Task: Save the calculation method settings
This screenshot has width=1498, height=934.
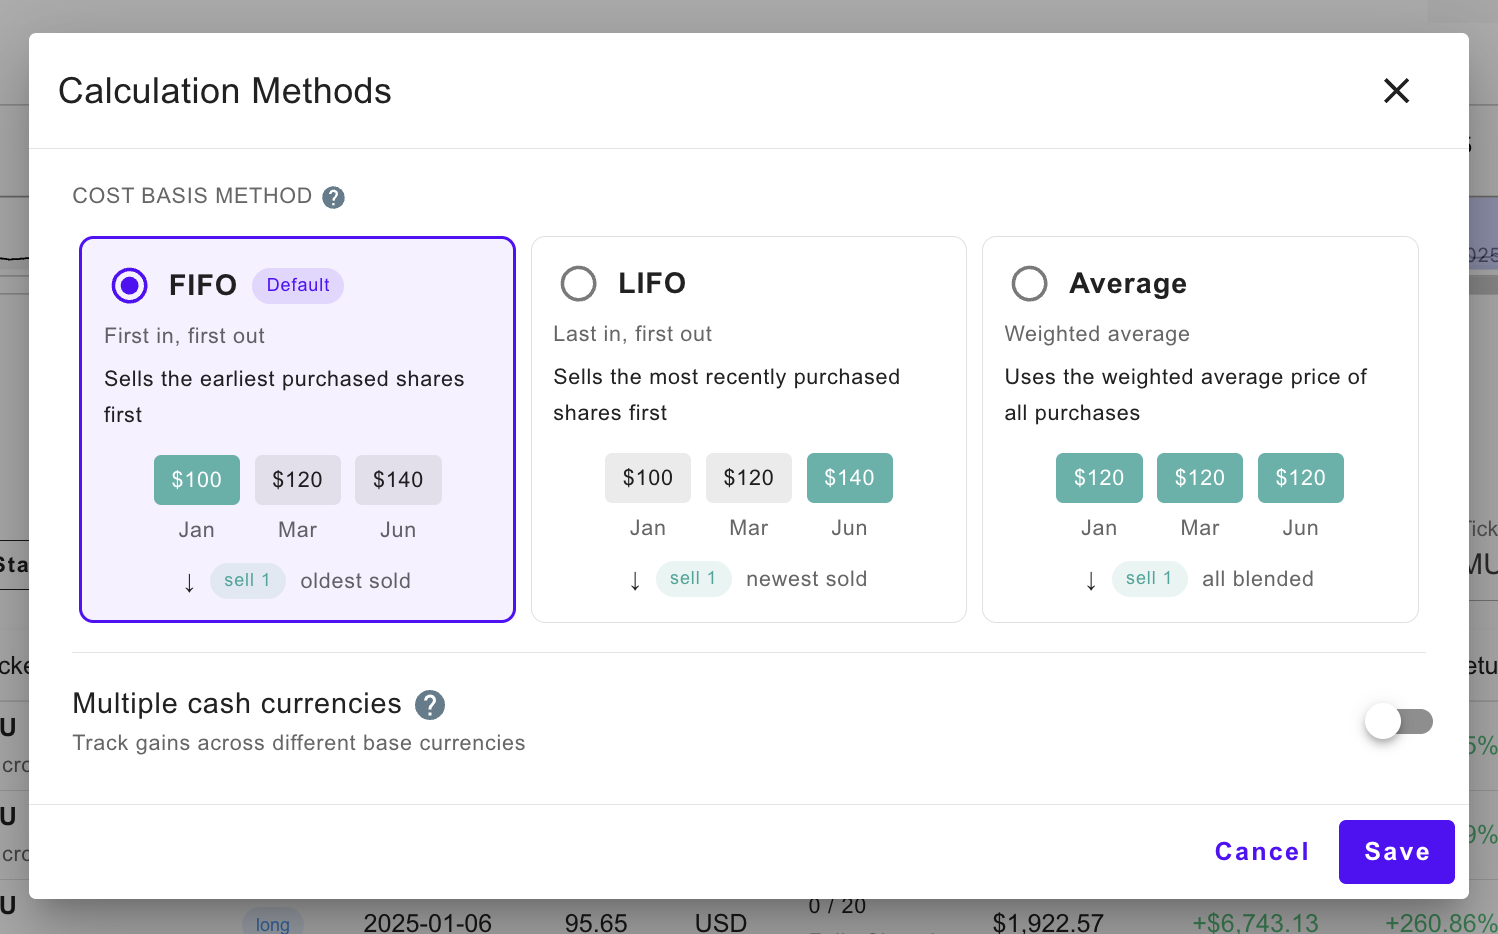Action: tap(1396, 852)
